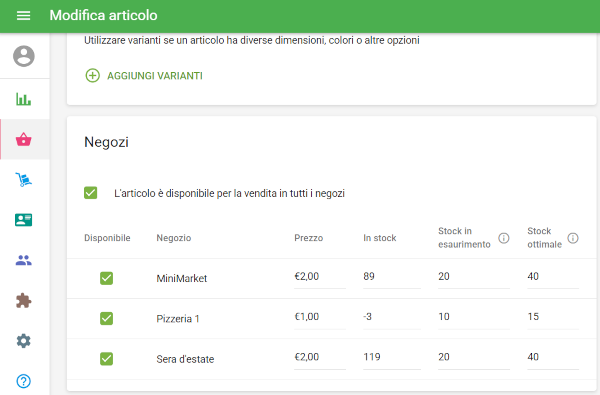This screenshot has height=395, width=600.
Task: Open settings gear icon in sidebar
Action: pos(23,341)
